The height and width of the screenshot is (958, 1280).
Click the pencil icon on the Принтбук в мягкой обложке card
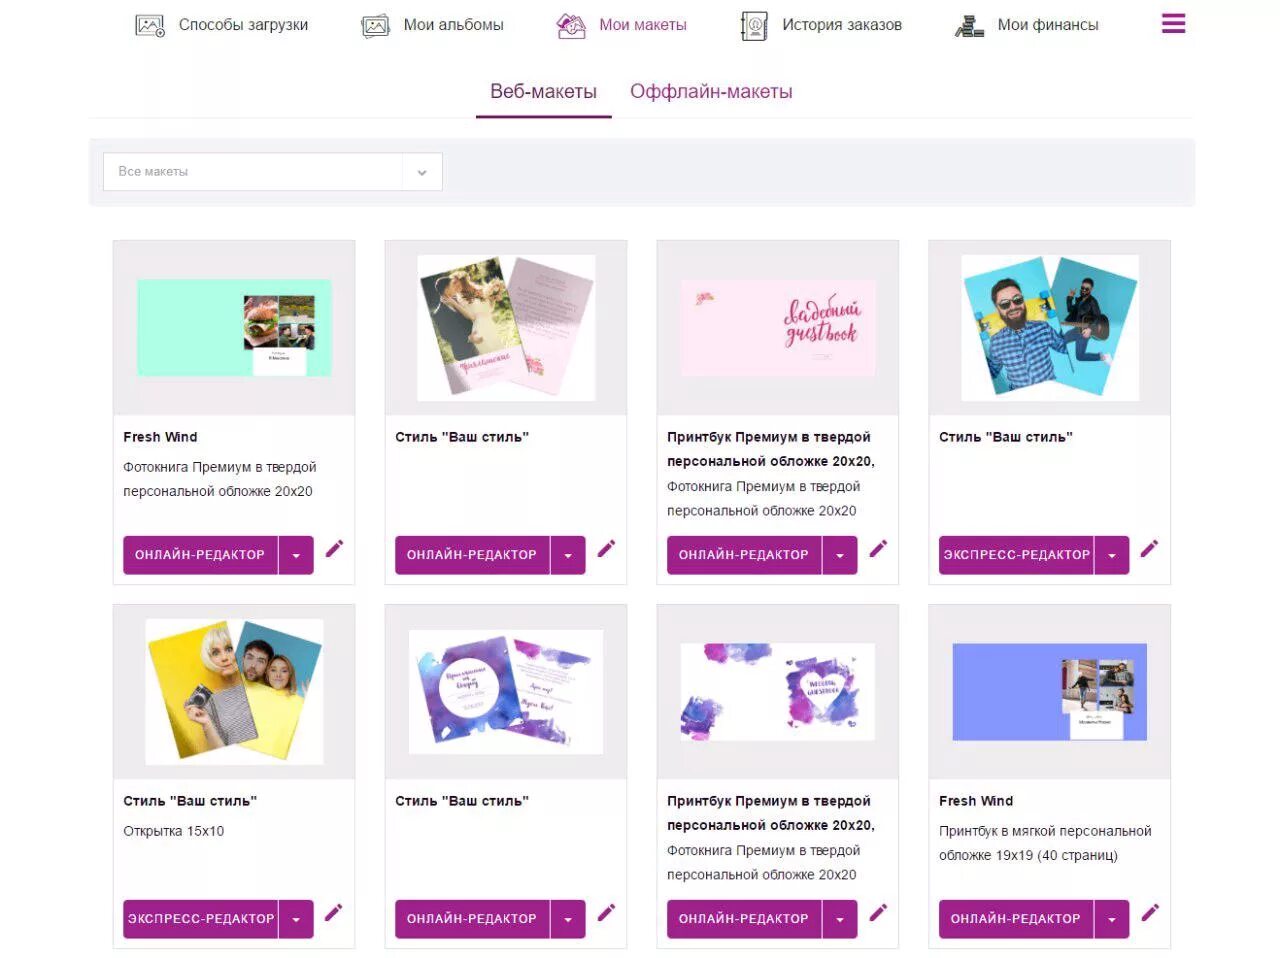1150,912
